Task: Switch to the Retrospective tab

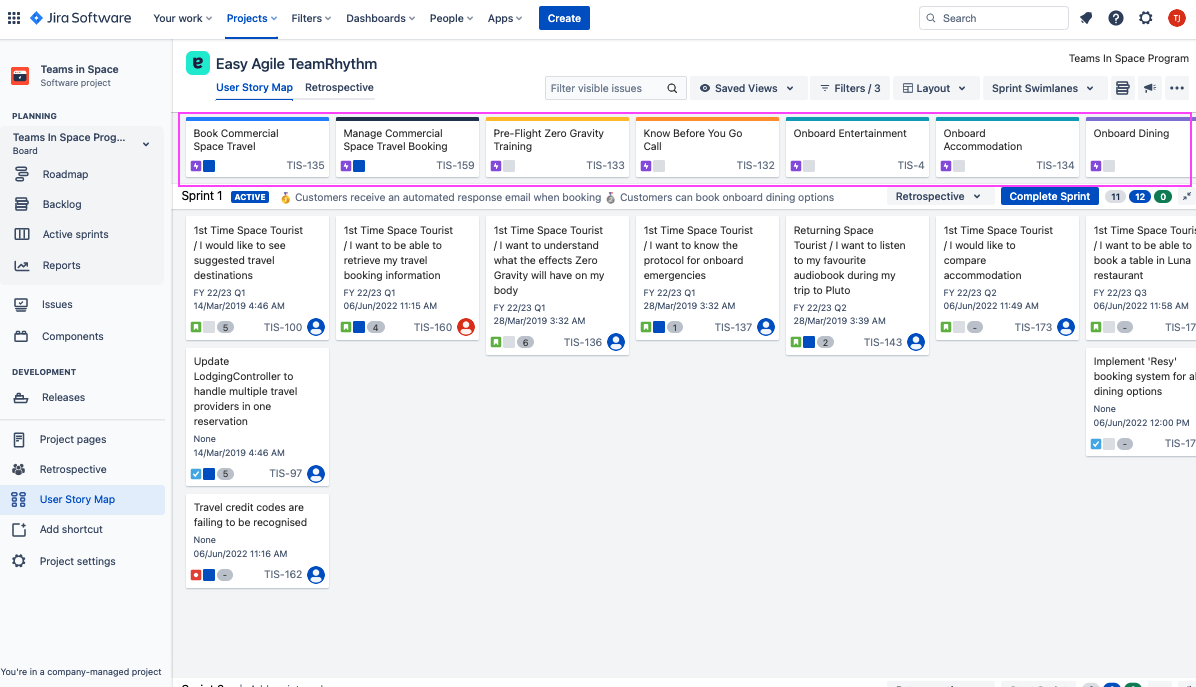Action: 339,88
